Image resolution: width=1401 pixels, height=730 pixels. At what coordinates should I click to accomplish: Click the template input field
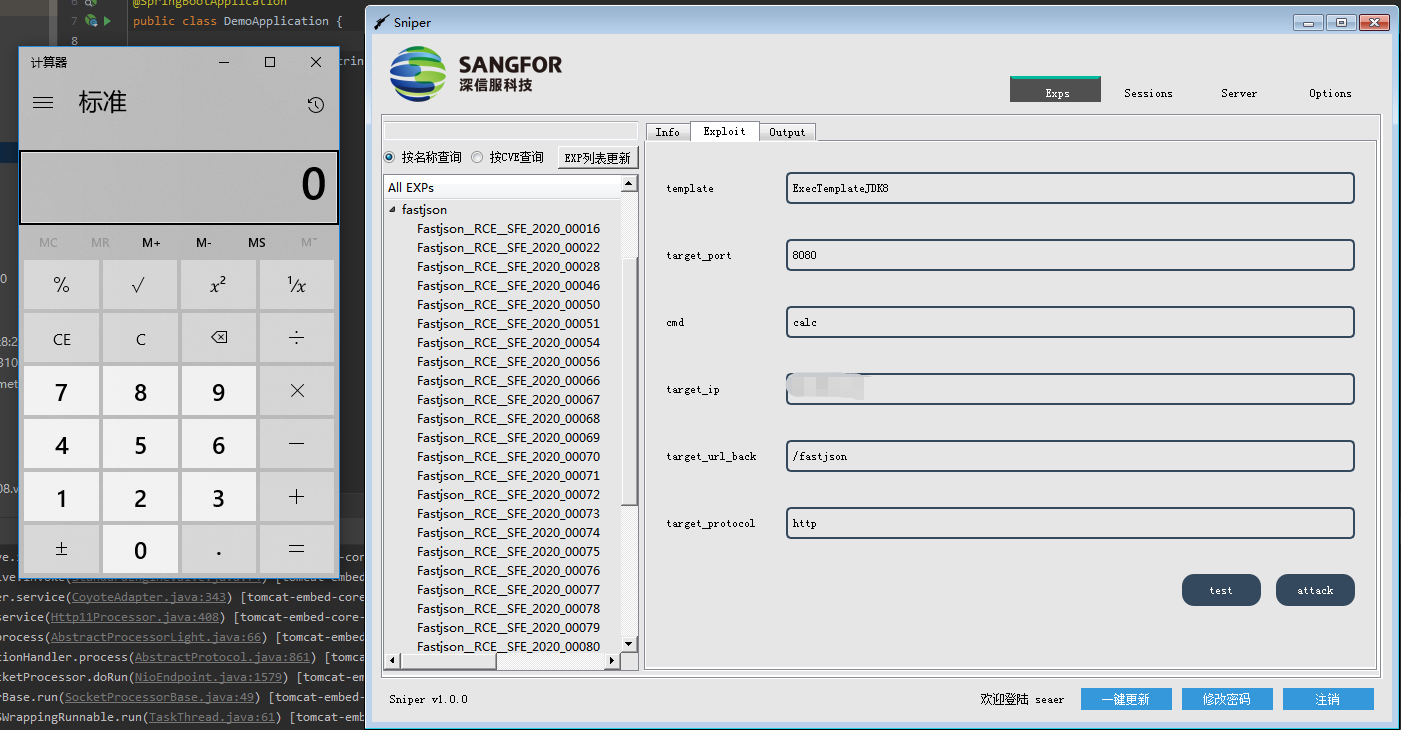pyautogui.click(x=1070, y=188)
